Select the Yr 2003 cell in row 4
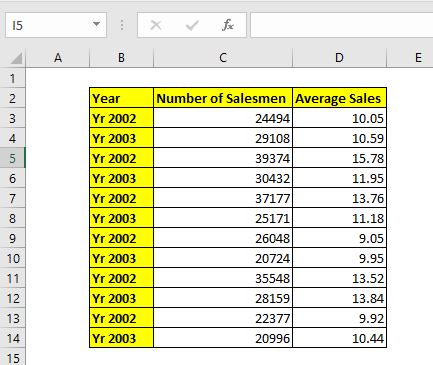This screenshot has height=365, width=433. pos(121,138)
